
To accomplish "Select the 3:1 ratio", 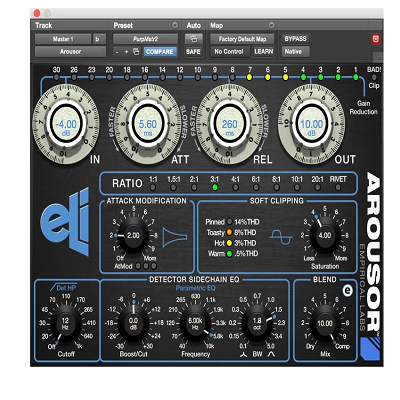I will [x=215, y=188].
